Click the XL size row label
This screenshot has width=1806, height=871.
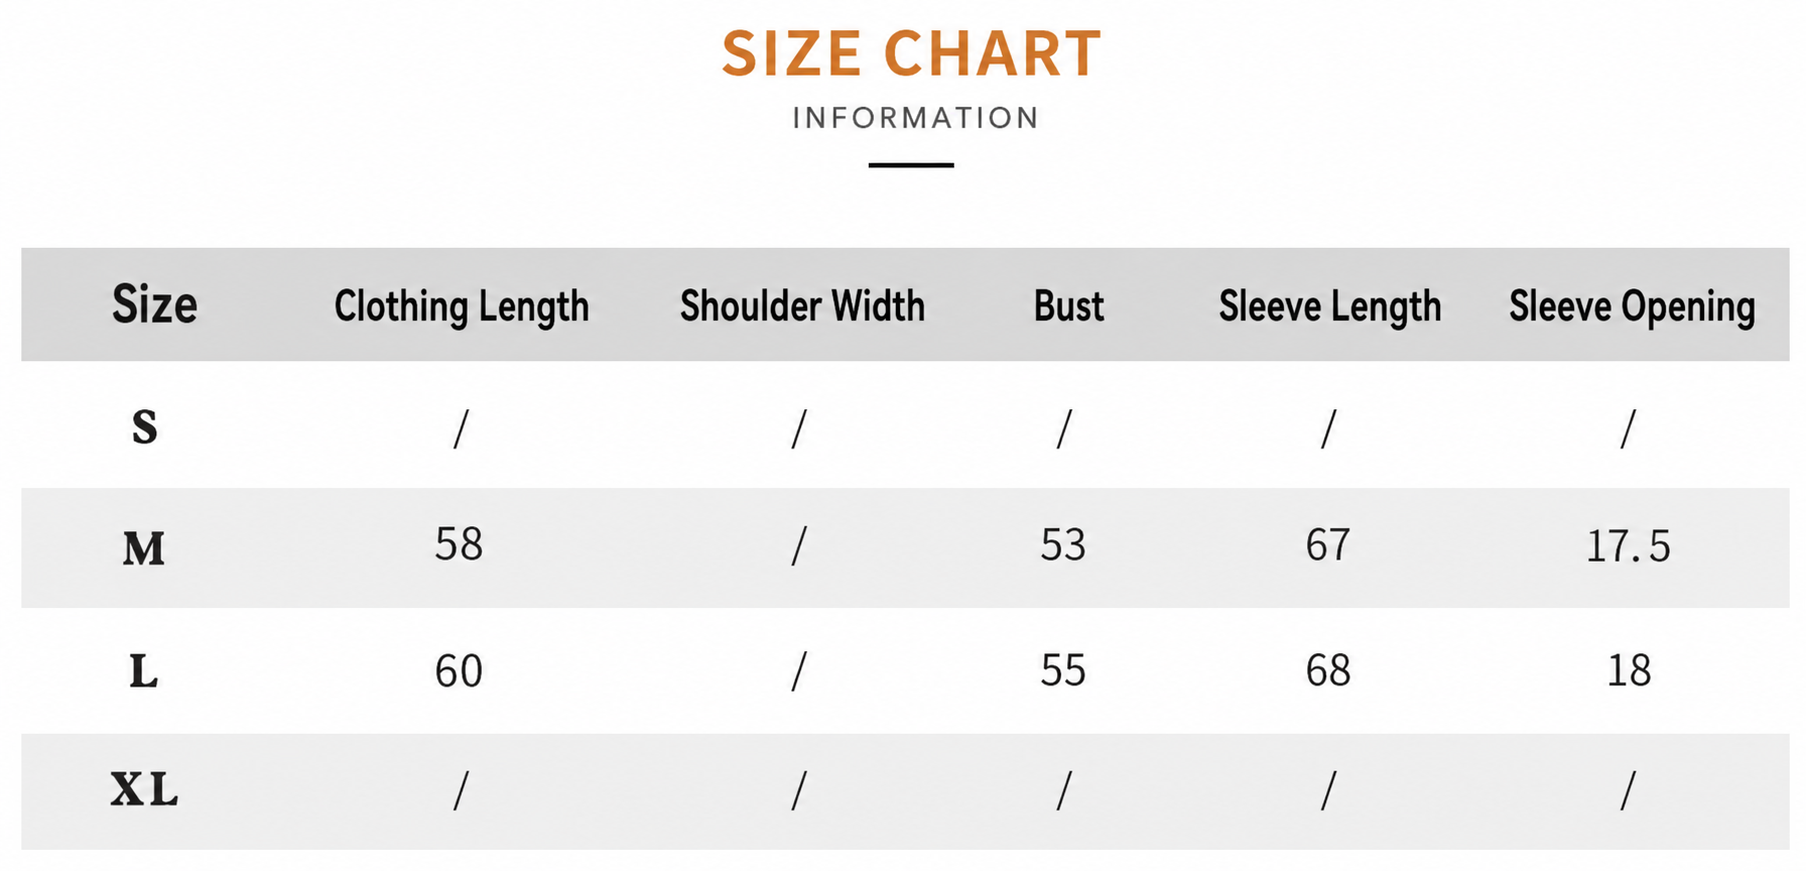coord(144,790)
